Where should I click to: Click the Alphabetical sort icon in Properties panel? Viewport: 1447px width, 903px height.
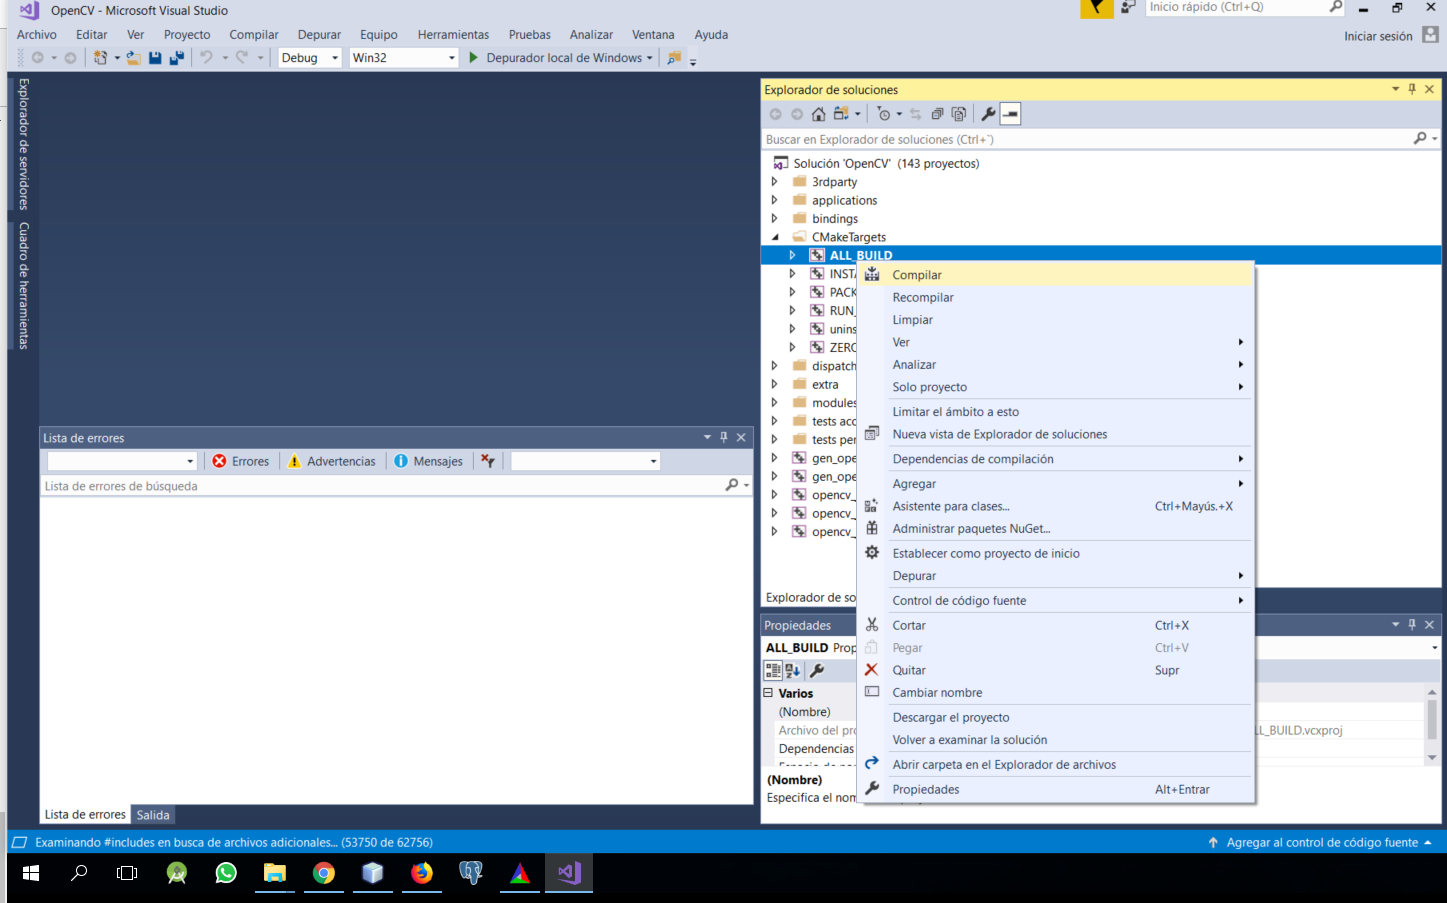(793, 671)
